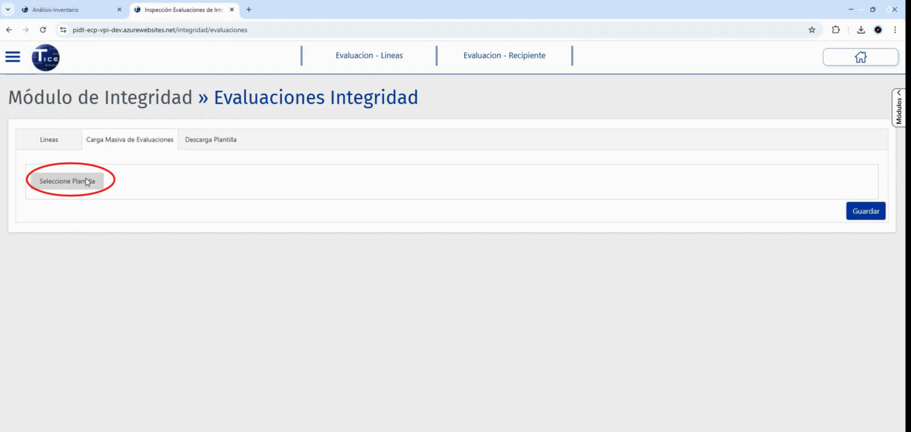Open browser downloads icon
The image size is (911, 432).
(x=860, y=30)
